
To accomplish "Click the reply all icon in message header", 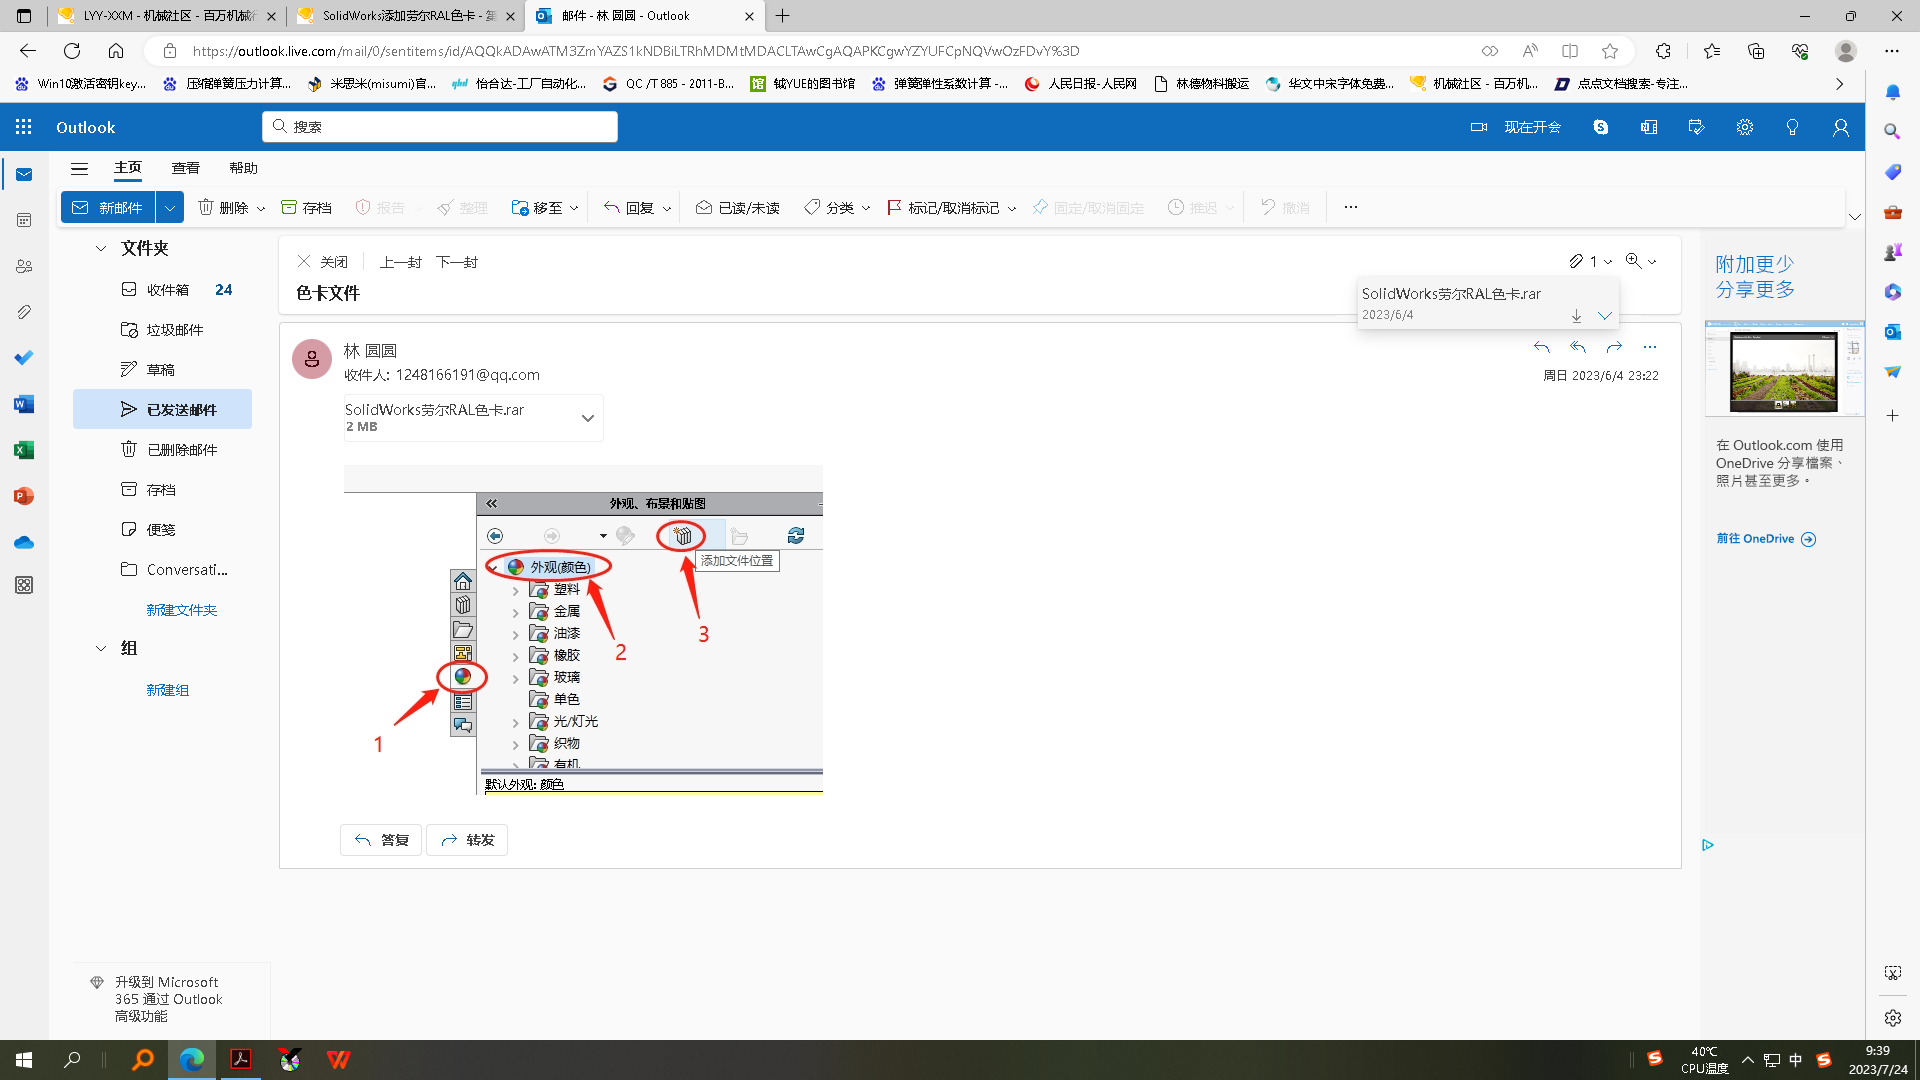I will [1578, 347].
